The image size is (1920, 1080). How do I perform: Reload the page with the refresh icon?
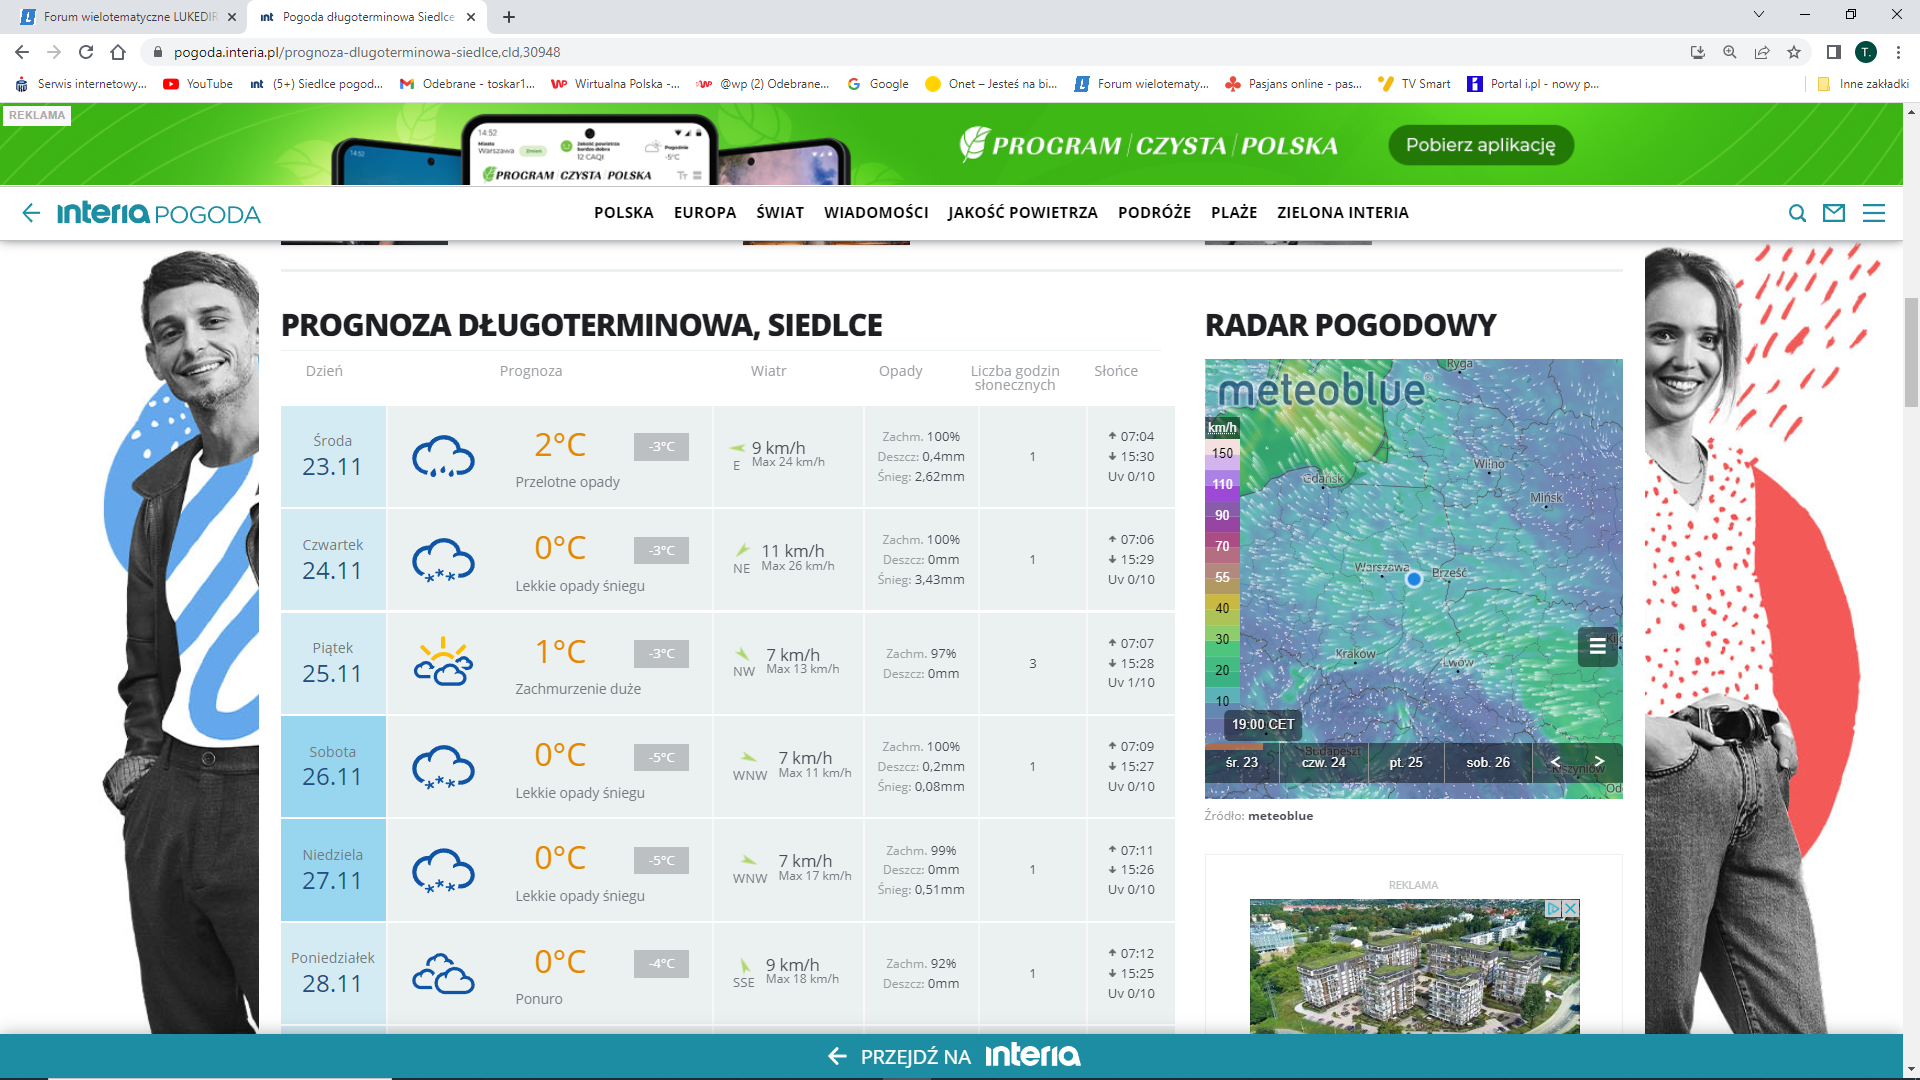(x=86, y=52)
